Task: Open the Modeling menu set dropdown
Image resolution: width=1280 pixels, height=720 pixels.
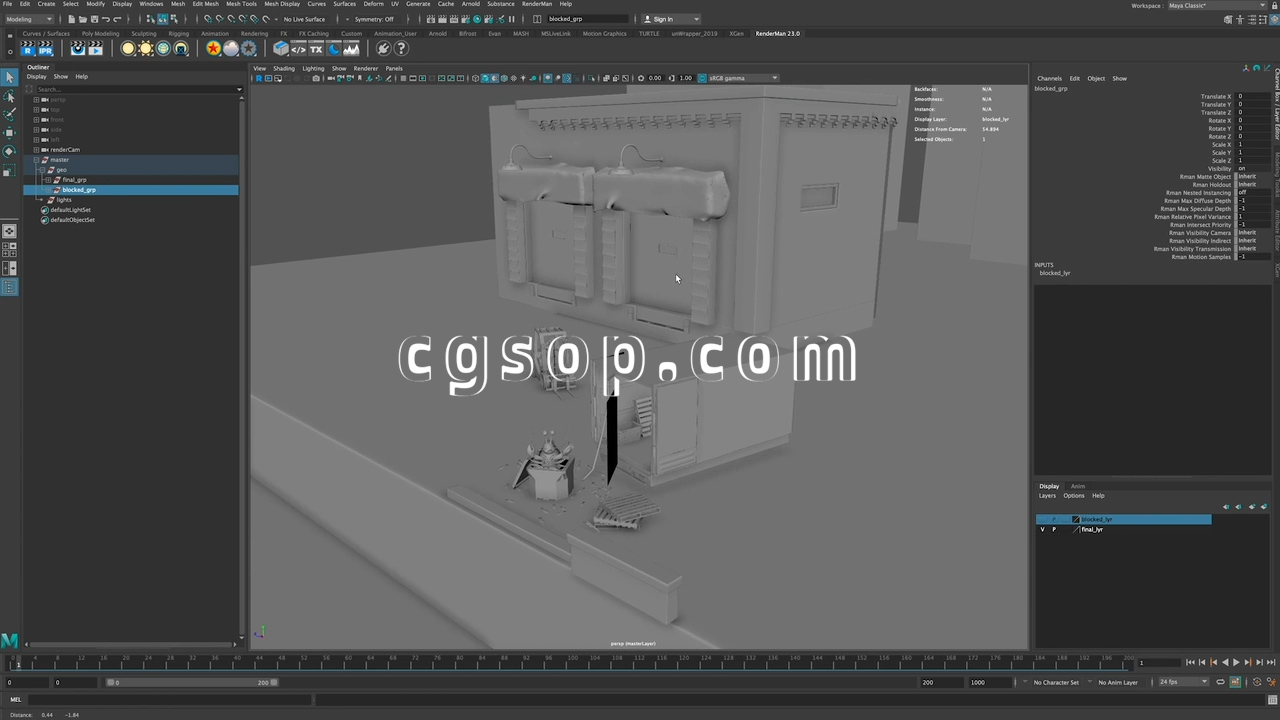Action: [x=30, y=19]
